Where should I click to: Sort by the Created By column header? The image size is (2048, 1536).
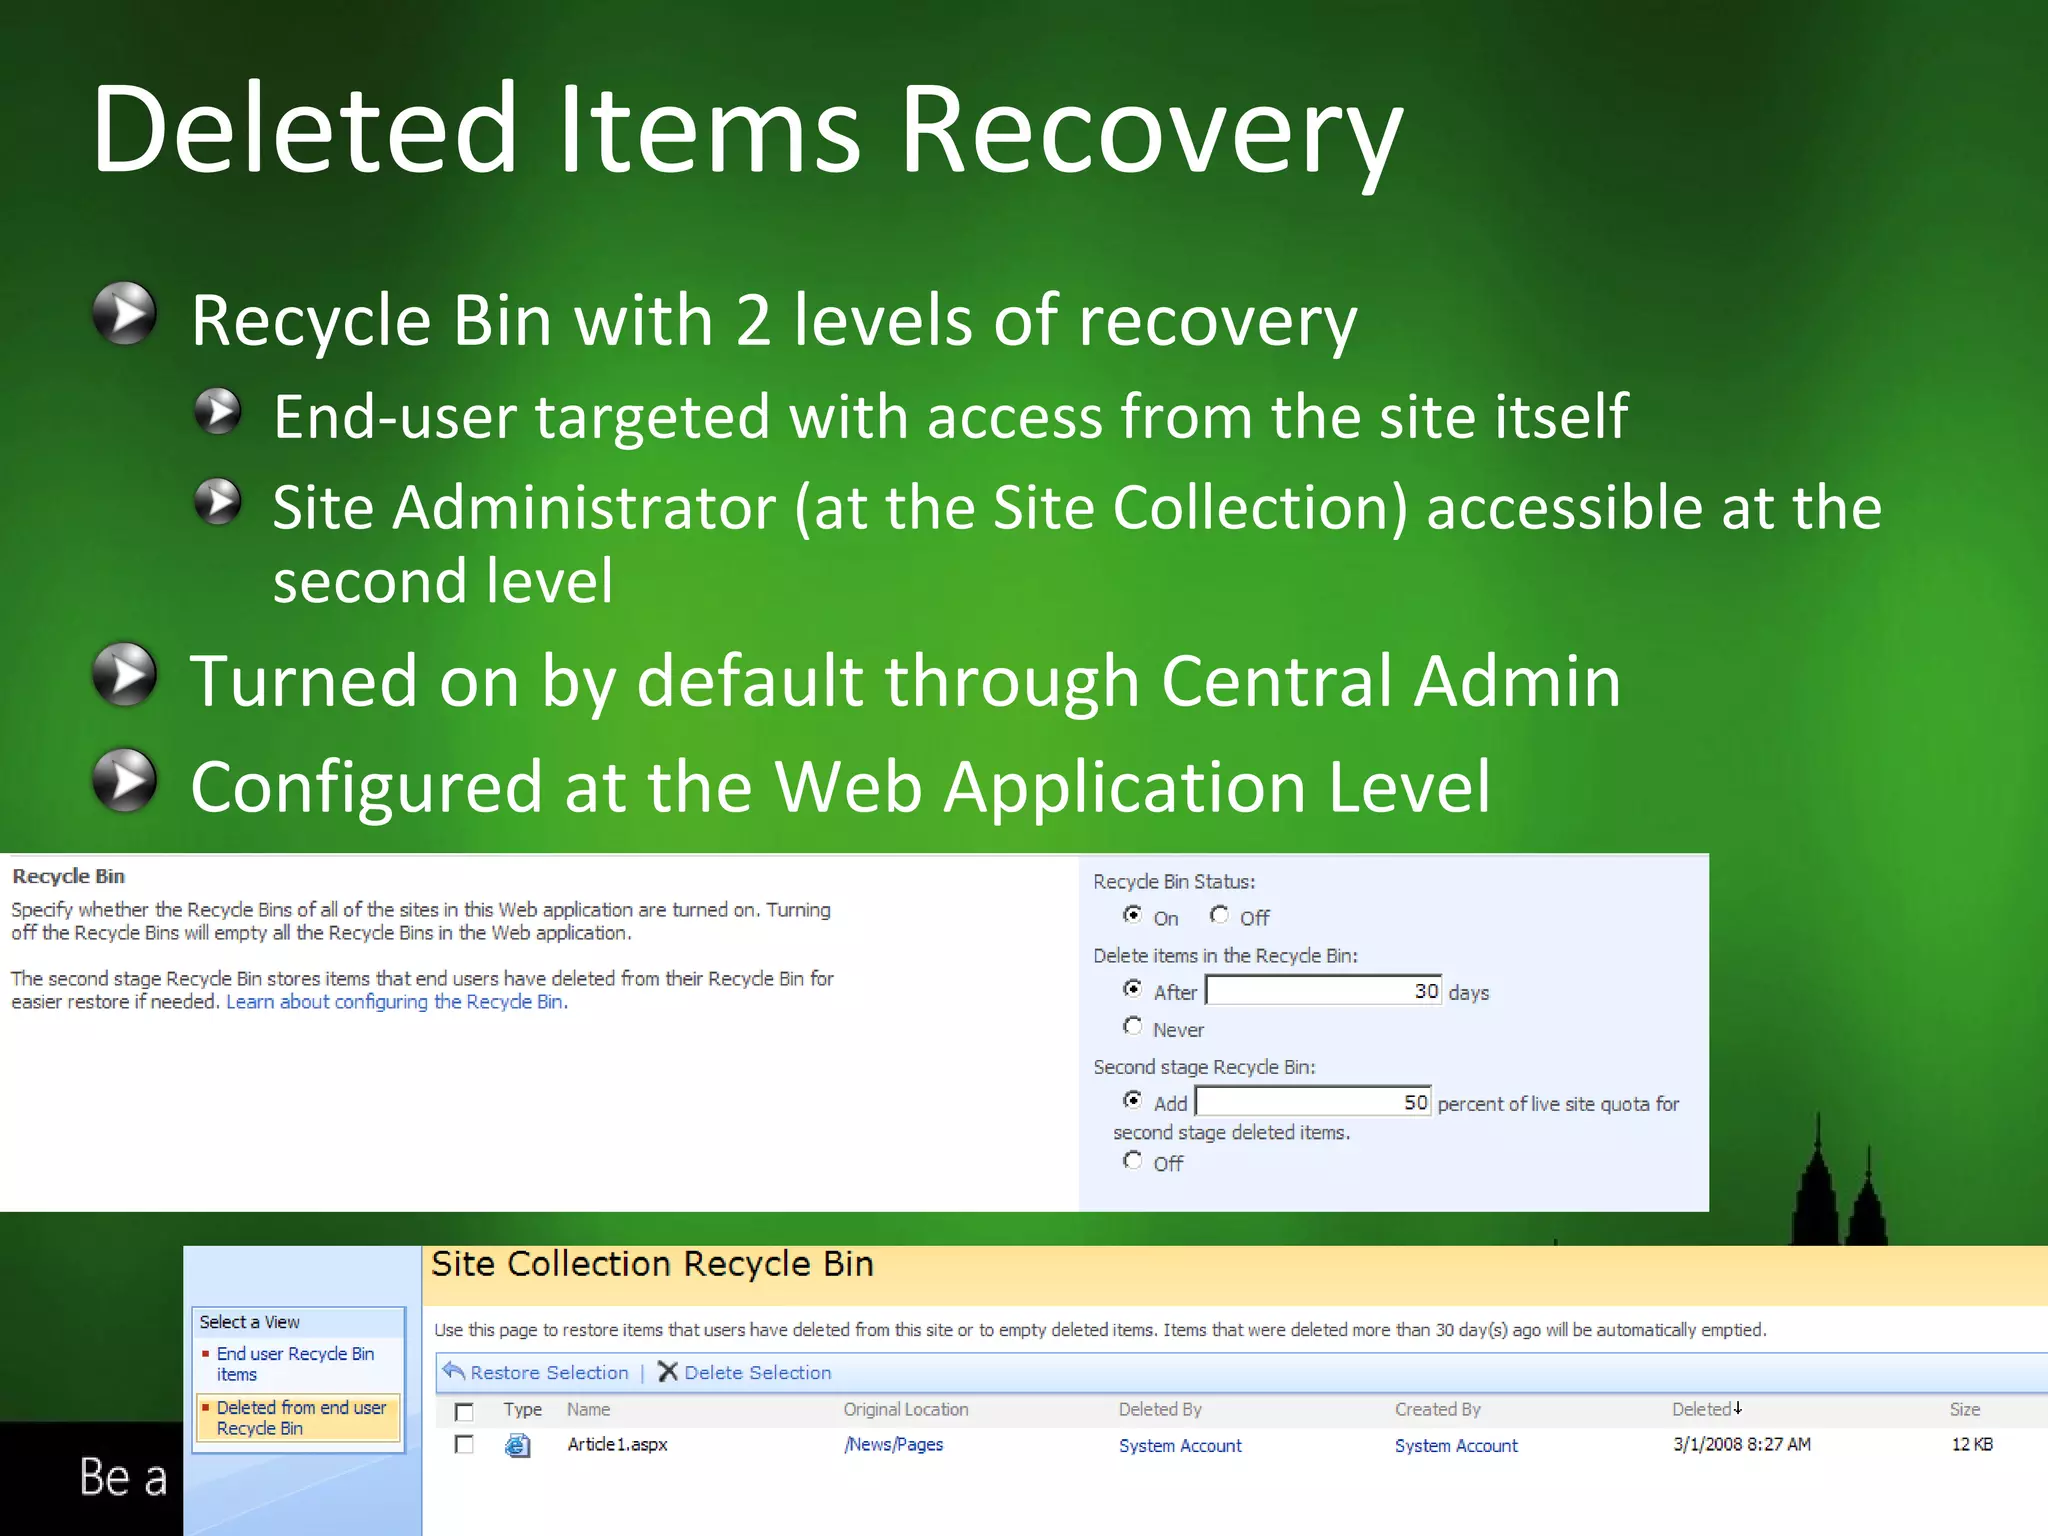(x=1437, y=1410)
